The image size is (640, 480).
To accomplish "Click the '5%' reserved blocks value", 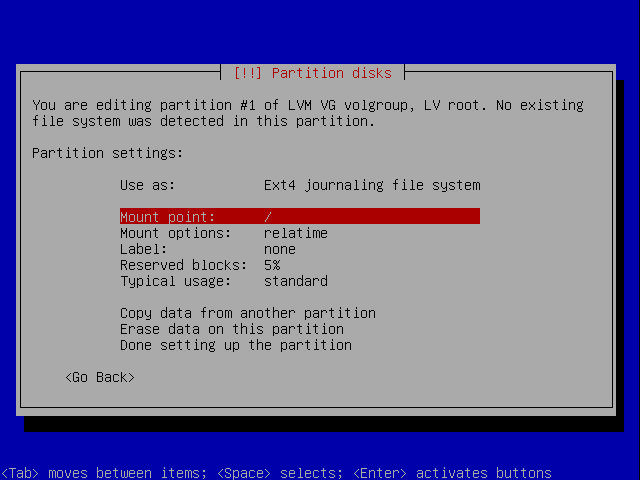I will (x=271, y=265).
